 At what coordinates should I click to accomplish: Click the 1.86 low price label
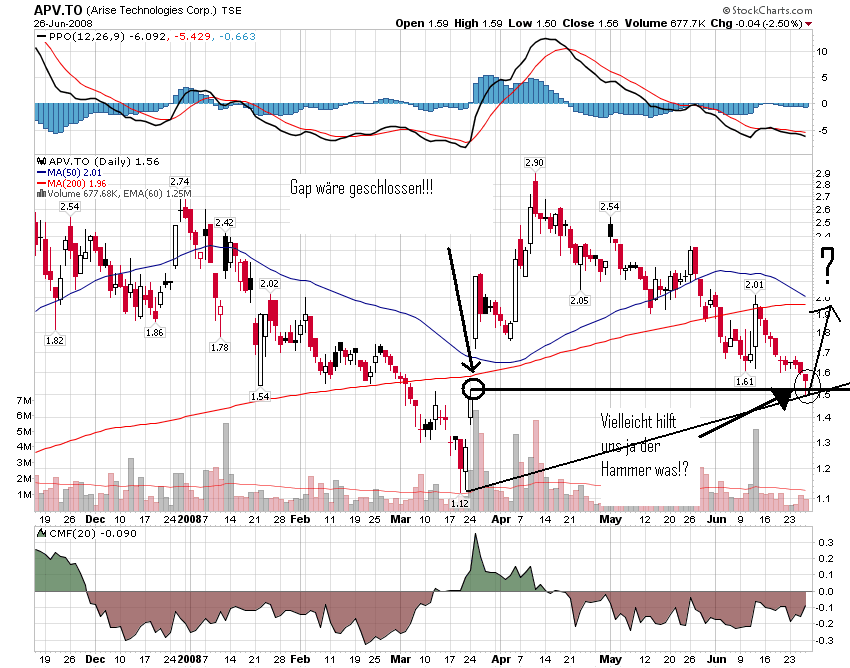point(154,332)
